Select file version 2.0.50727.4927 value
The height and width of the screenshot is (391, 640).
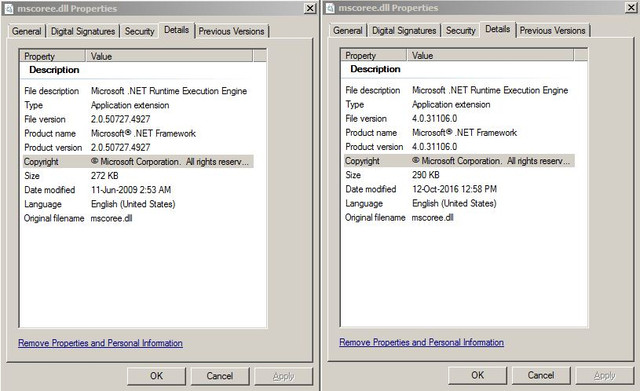pyautogui.click(x=120, y=119)
